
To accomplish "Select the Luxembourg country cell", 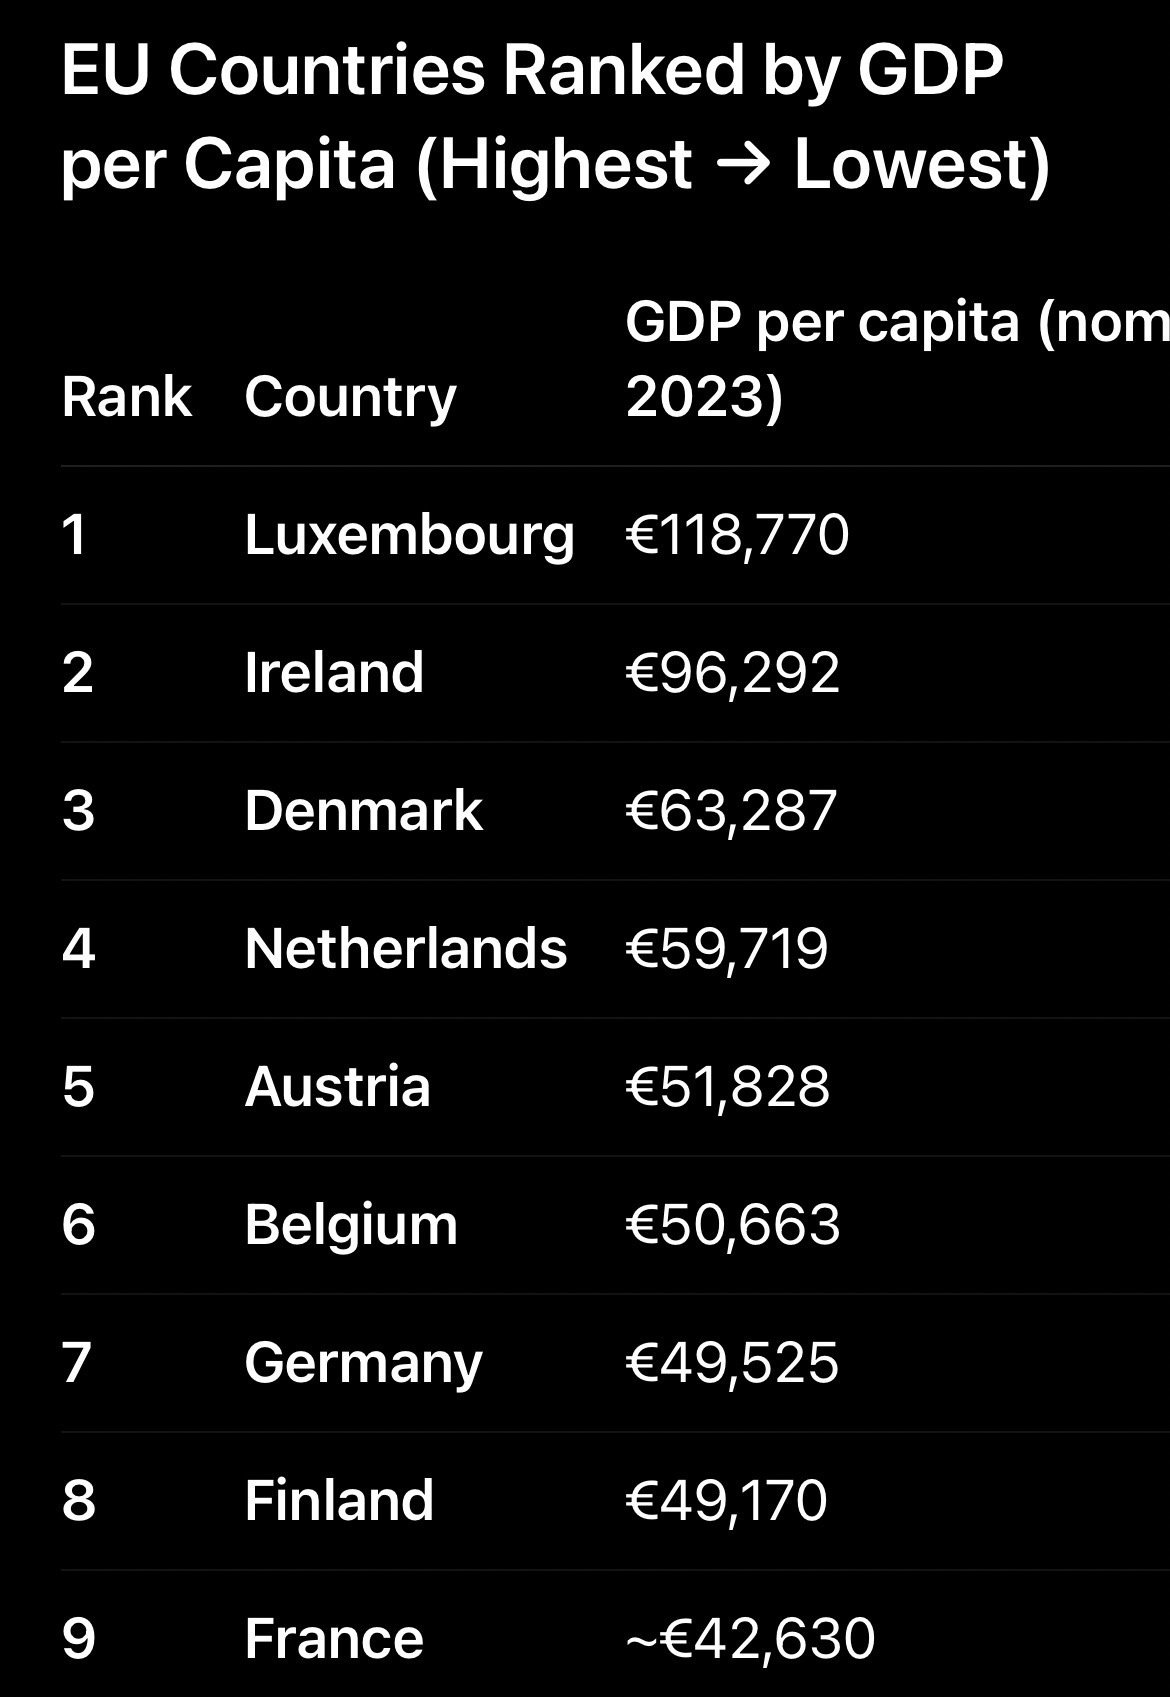I will coord(409,535).
